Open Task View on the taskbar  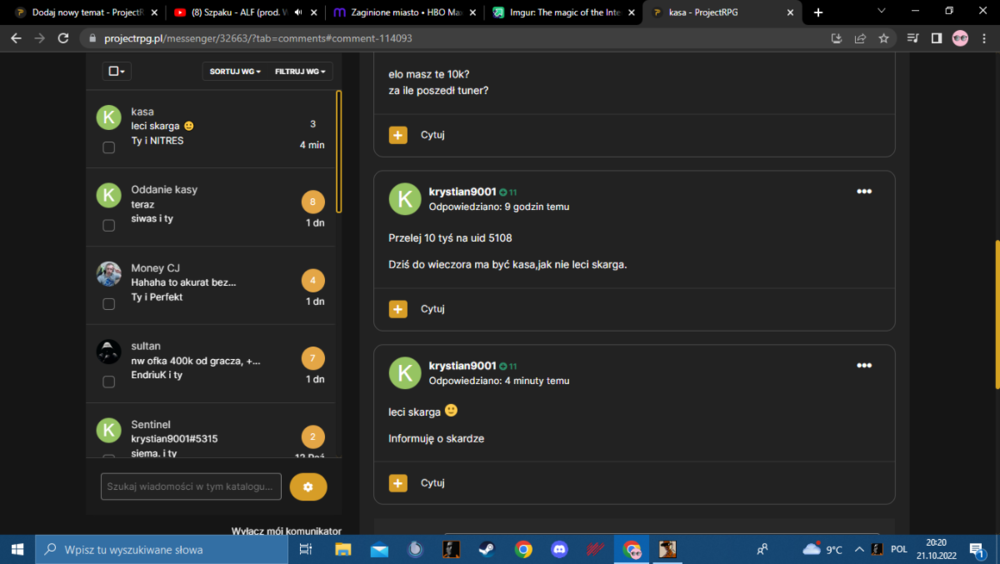(305, 549)
